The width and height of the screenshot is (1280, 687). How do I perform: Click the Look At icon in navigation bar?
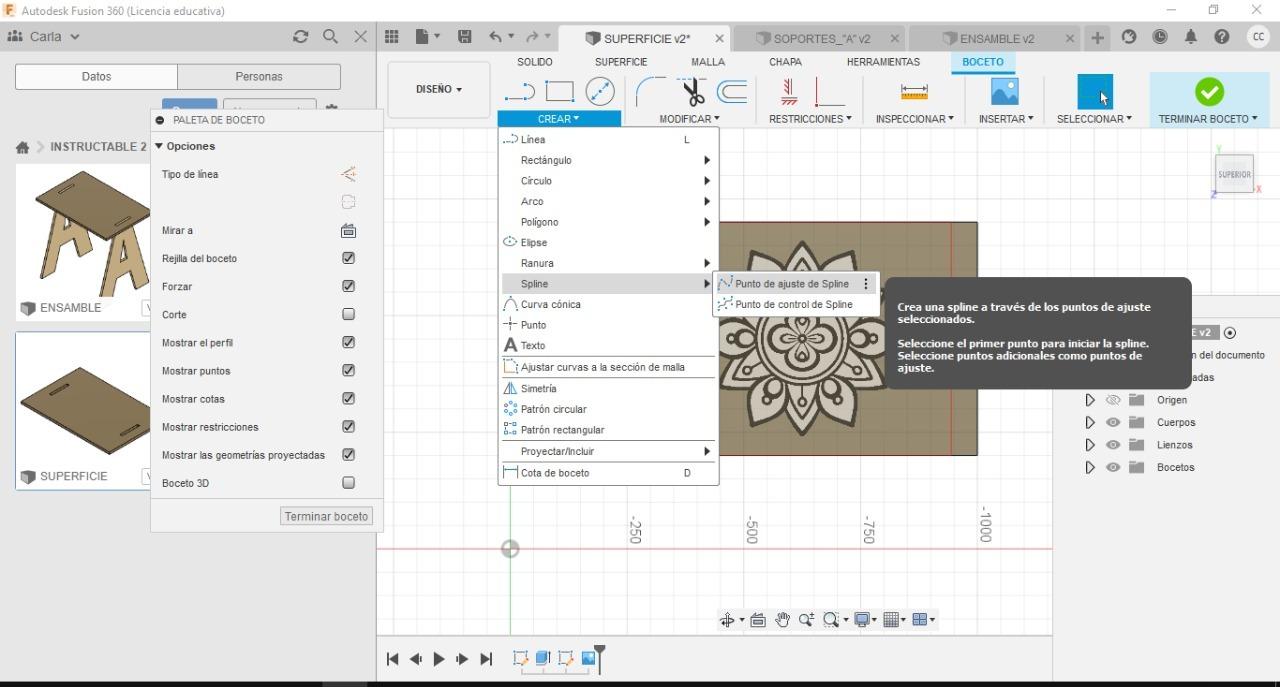[x=758, y=620]
